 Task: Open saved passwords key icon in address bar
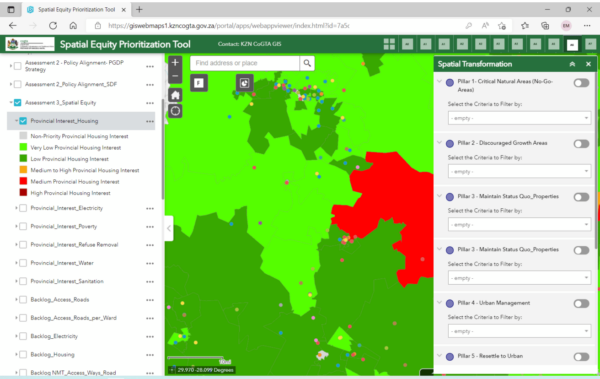tap(468, 26)
